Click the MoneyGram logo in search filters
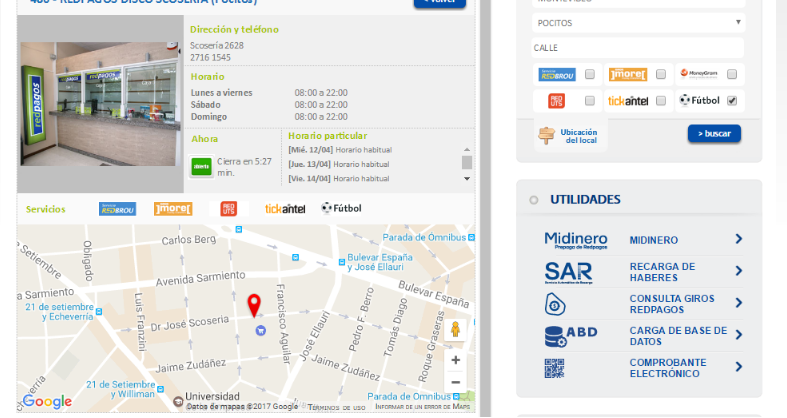Screen dimensions: 787x418 click(699, 74)
